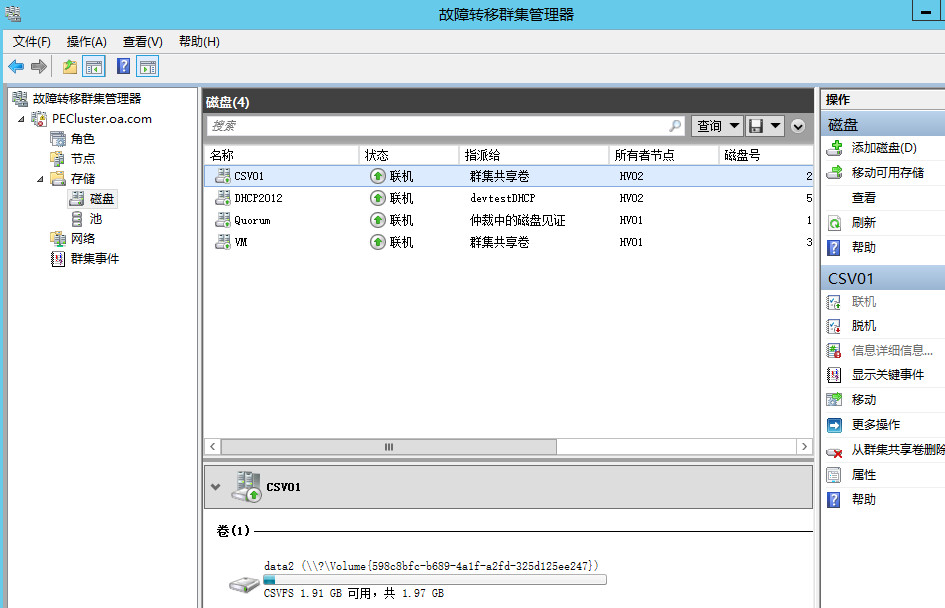Image resolution: width=945 pixels, height=608 pixels.
Task: Click 添加磁盘(D) in the actions pane
Action: 884,148
